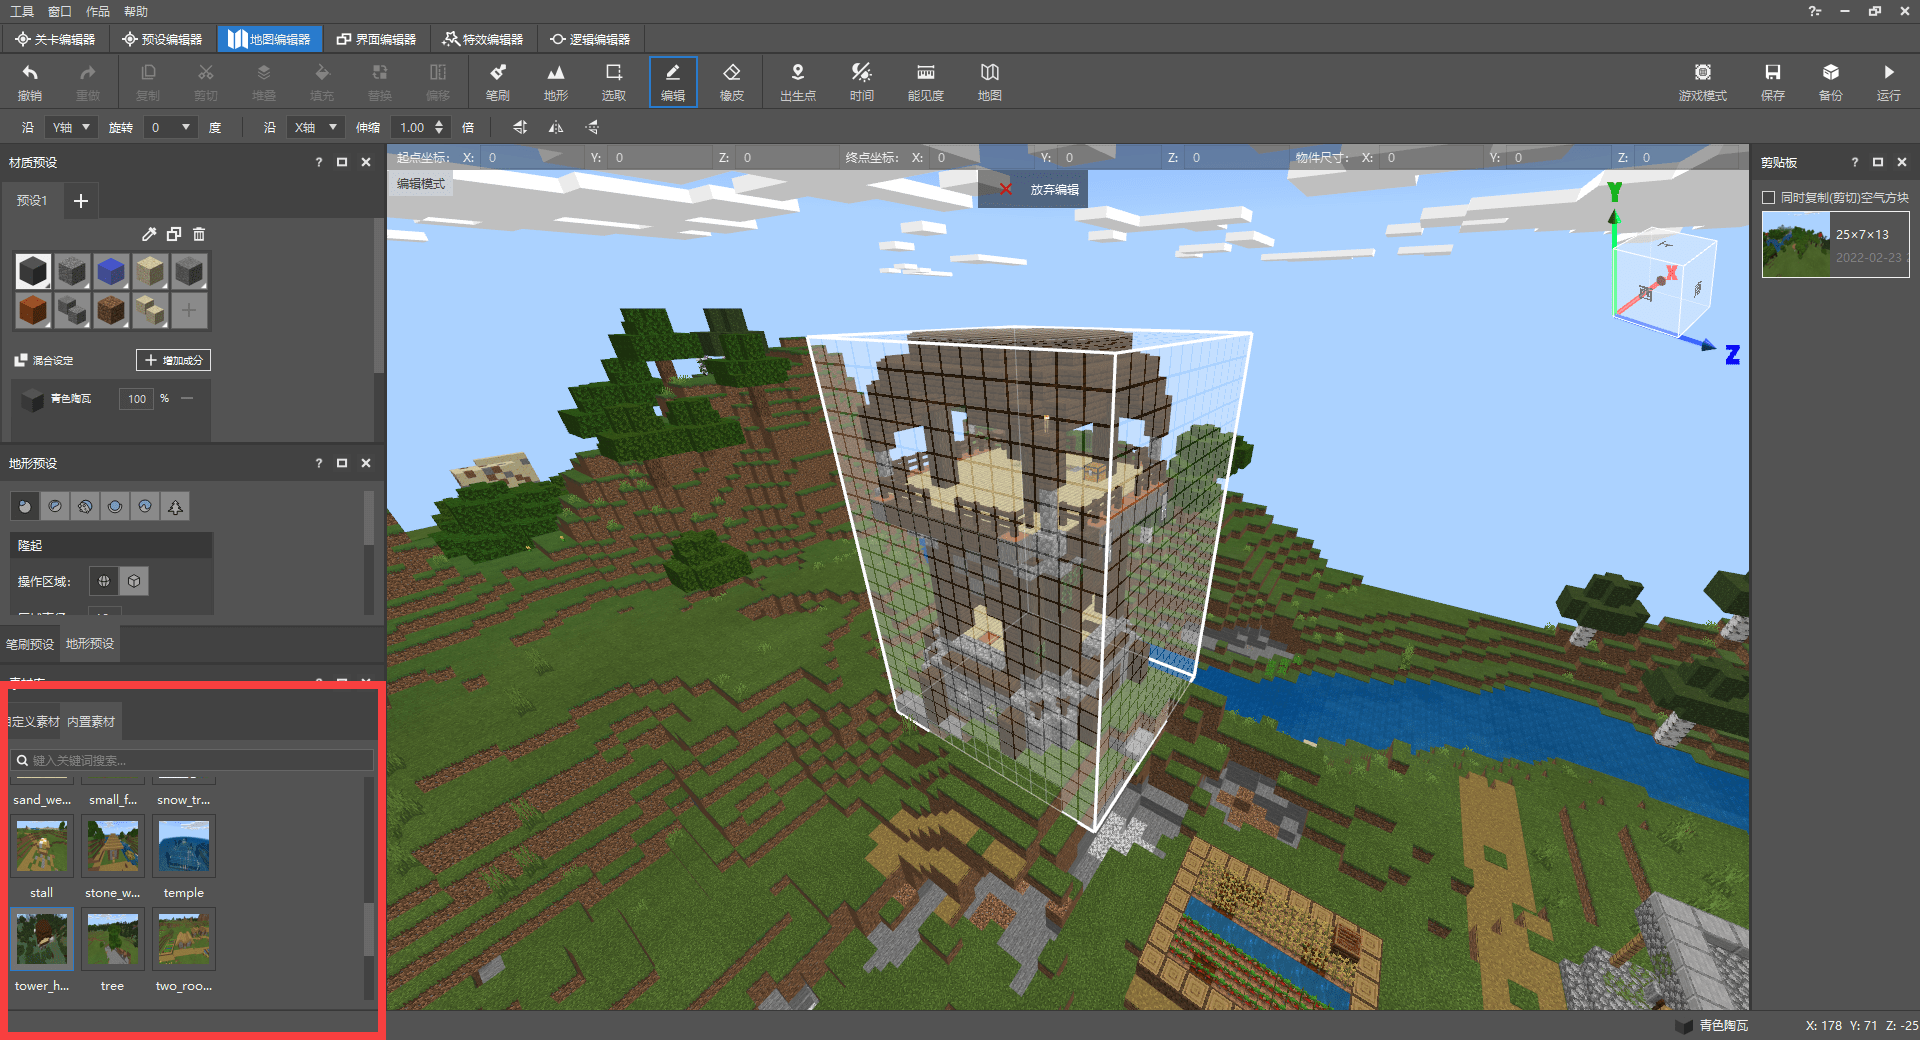Switch to 笔刷预设 tab
The height and width of the screenshot is (1040, 1920).
coord(30,644)
